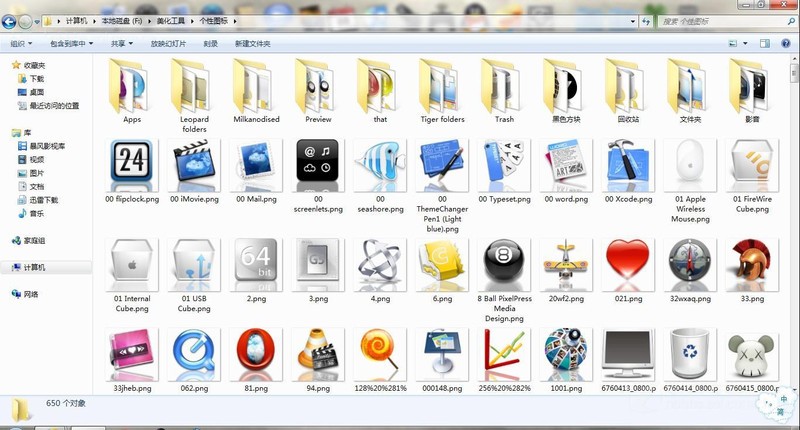Select the 00 flipclock.png icon
Viewport: 800px width, 430px height.
point(132,162)
